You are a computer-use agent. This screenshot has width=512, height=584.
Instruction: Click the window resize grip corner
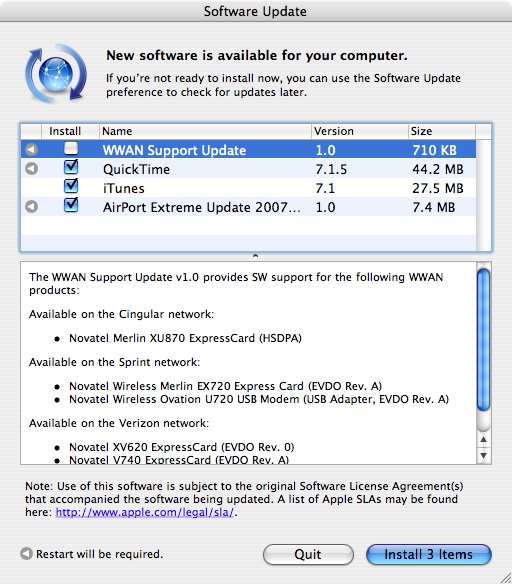click(505, 577)
